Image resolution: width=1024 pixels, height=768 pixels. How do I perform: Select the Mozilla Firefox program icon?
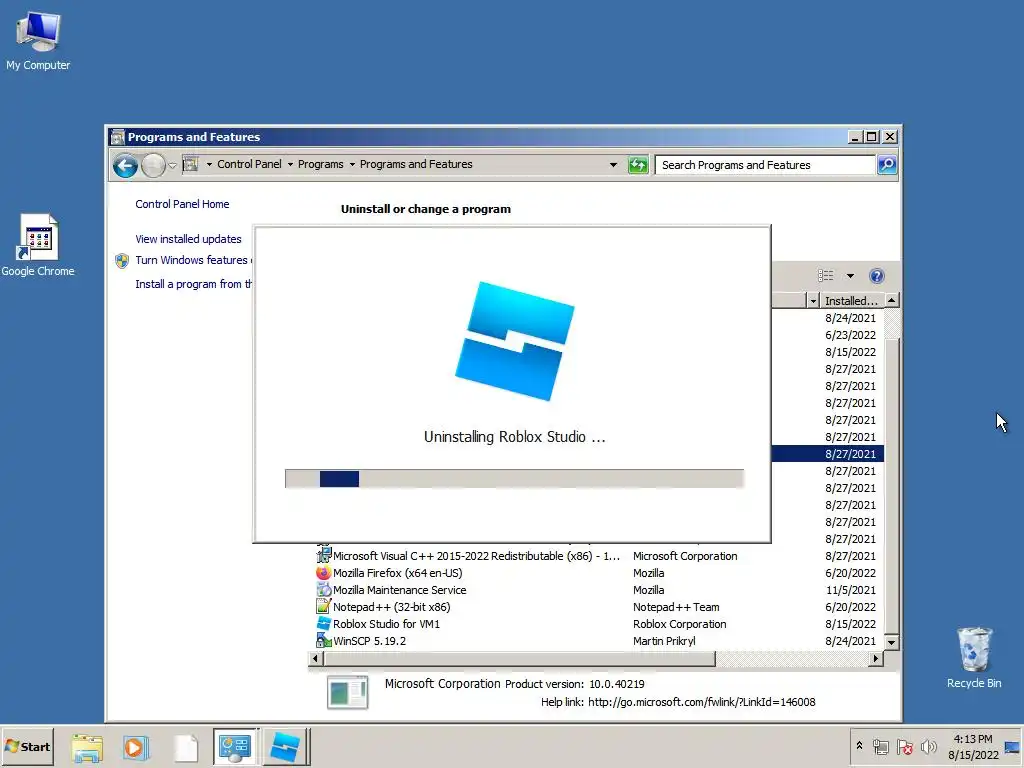point(323,573)
